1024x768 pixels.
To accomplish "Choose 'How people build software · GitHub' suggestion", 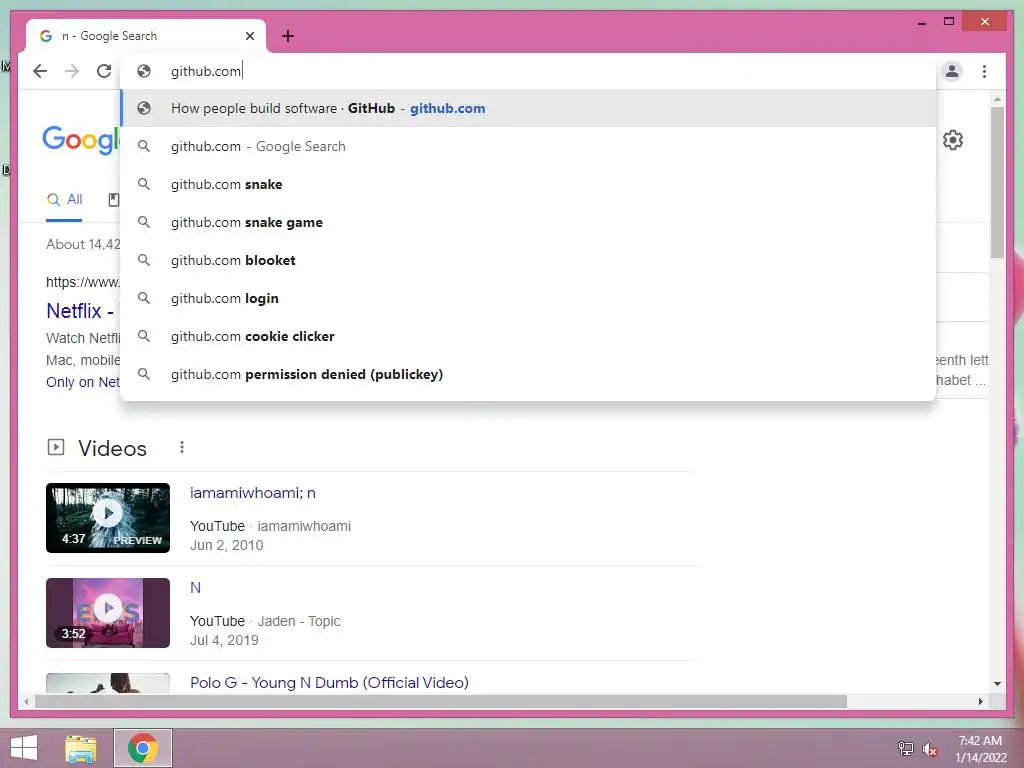I will (x=528, y=108).
